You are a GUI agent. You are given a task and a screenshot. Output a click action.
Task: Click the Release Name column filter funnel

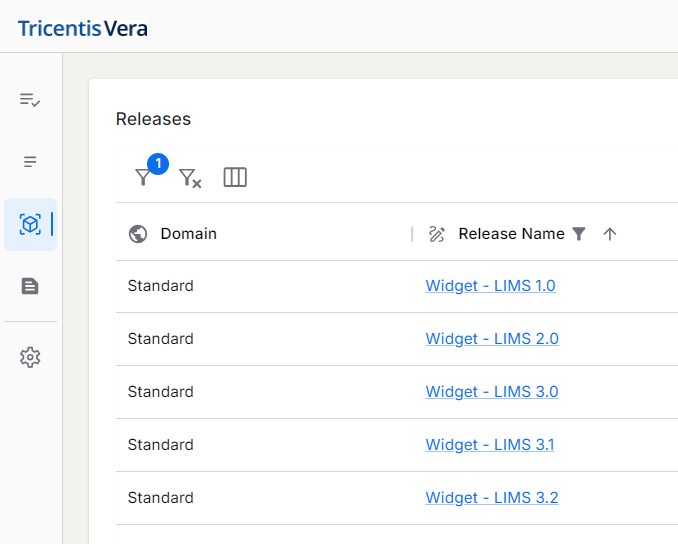pos(579,234)
